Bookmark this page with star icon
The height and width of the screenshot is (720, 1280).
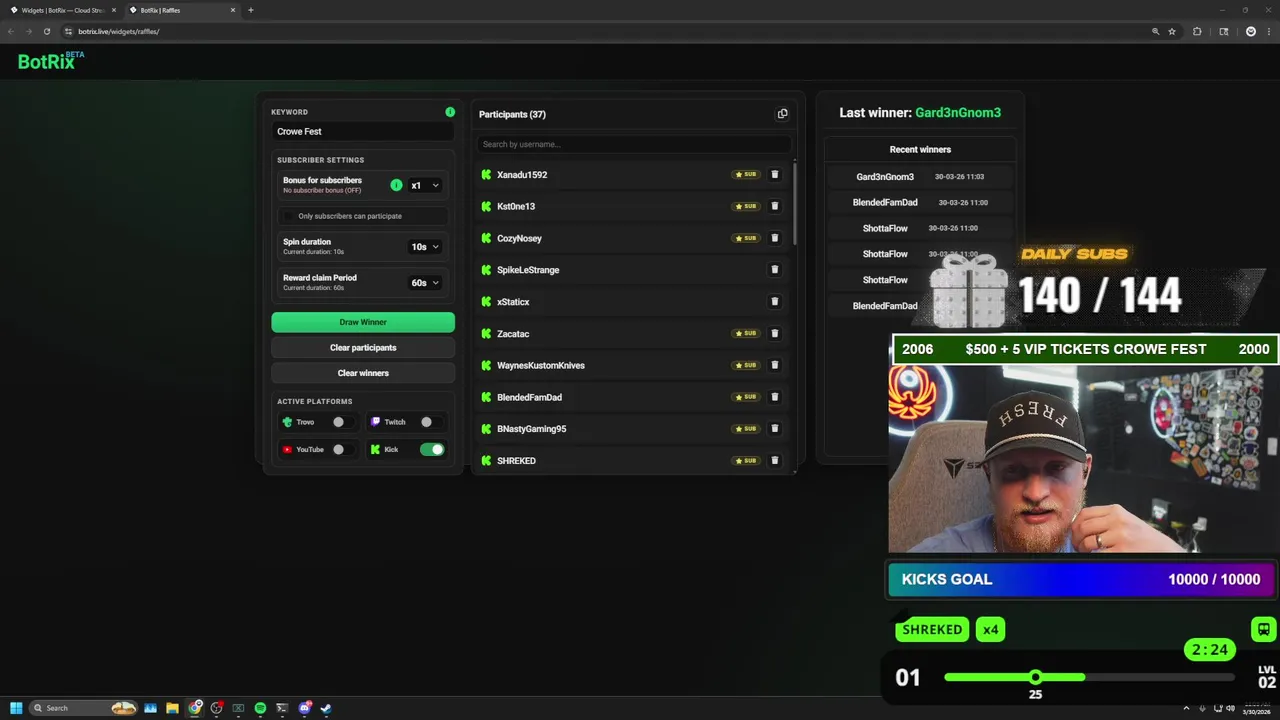click(x=1172, y=31)
